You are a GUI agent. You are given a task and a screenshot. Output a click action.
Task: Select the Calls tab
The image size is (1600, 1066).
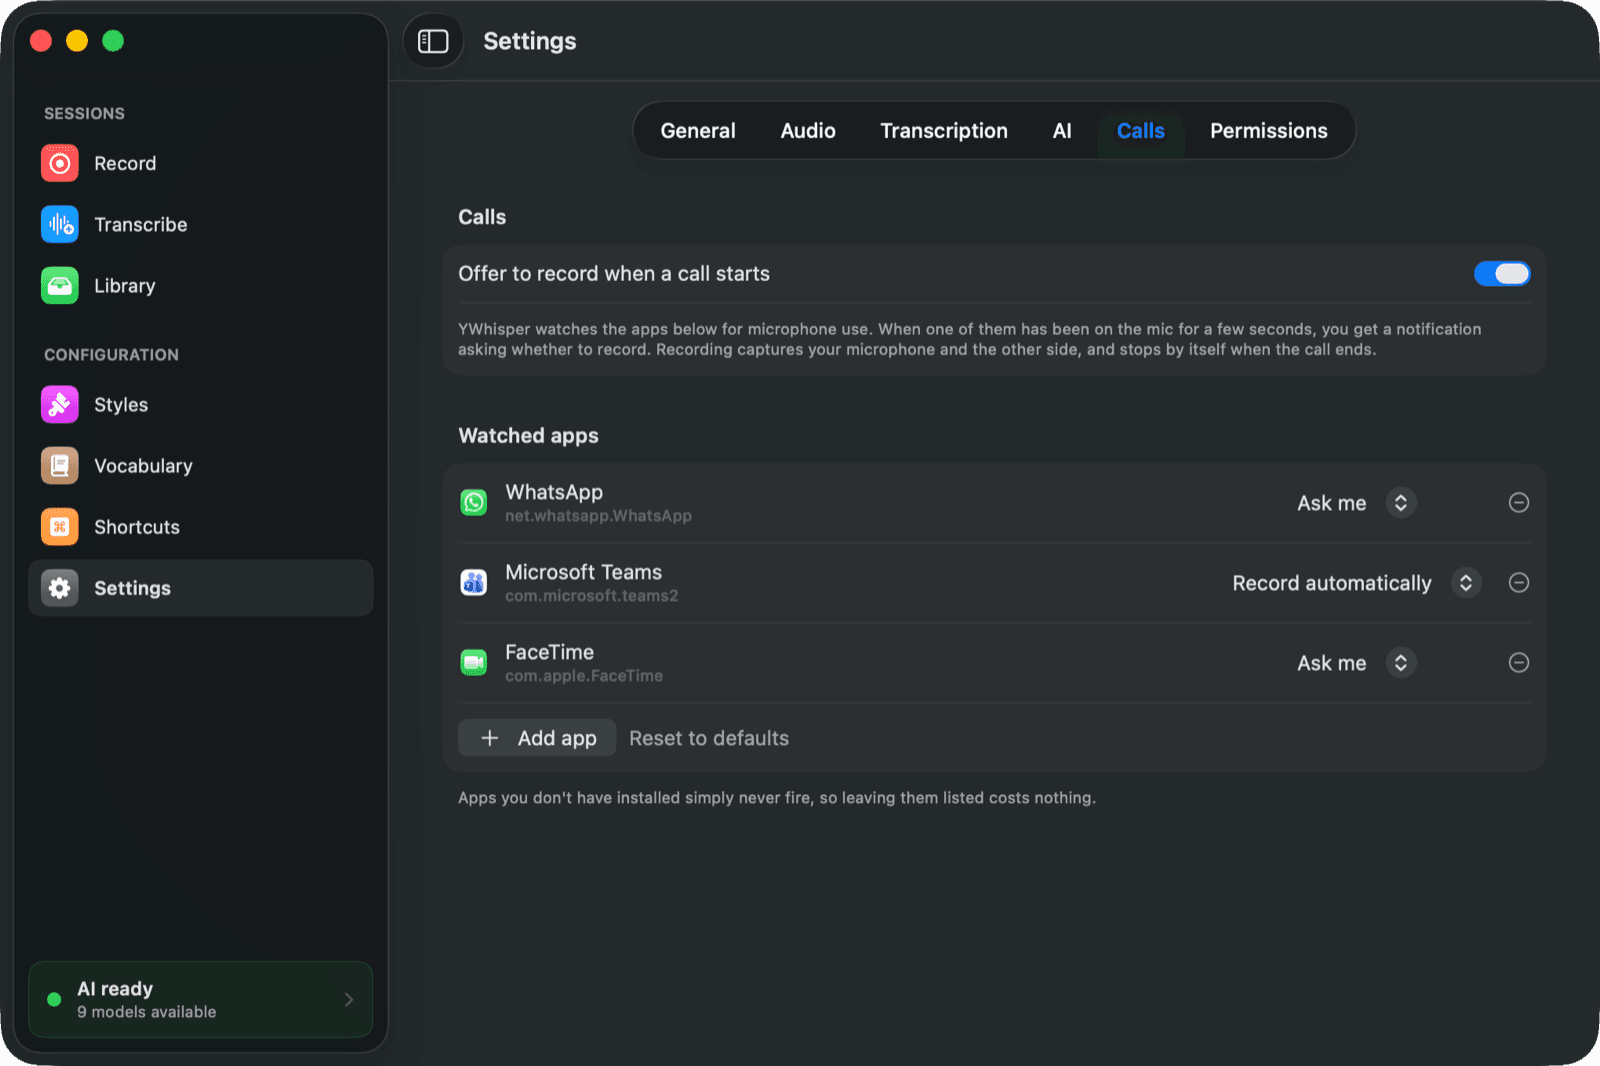[x=1141, y=131]
